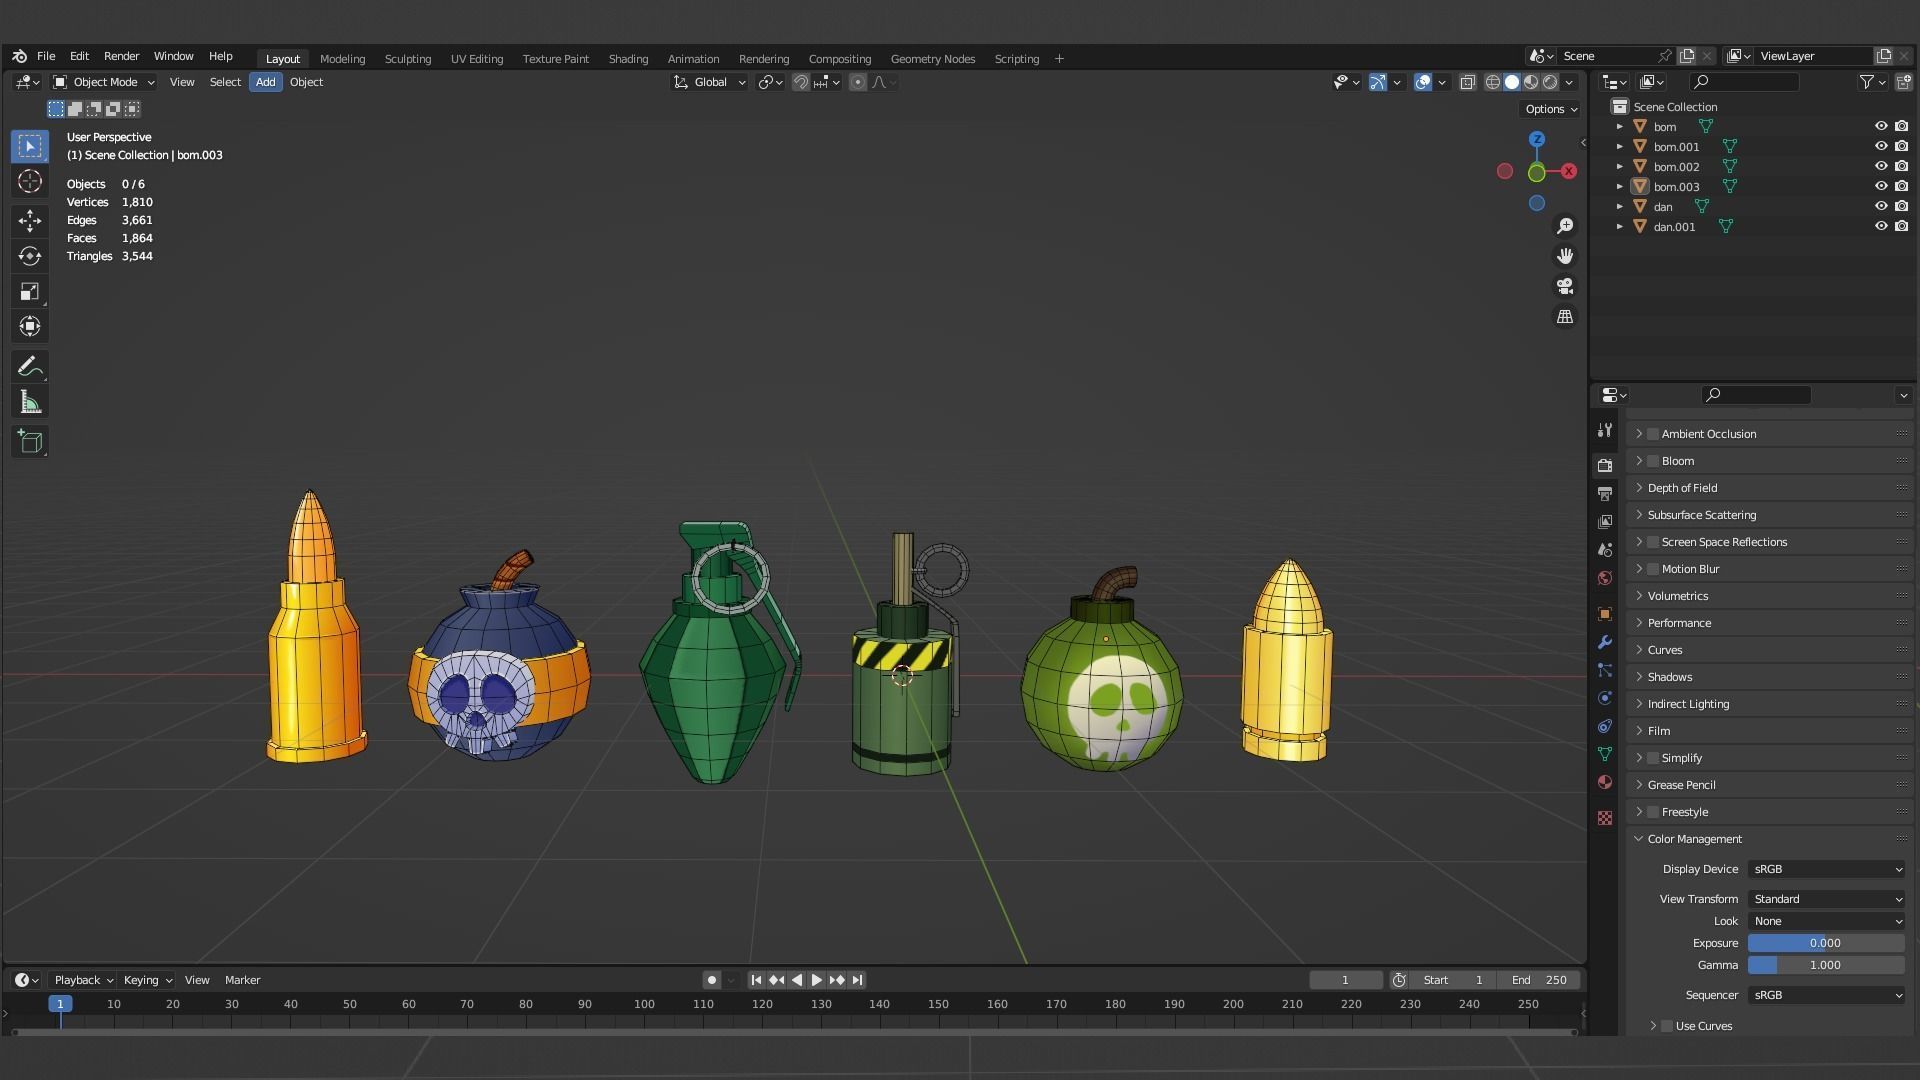Open the View Transform dropdown
Image resolution: width=1920 pixels, height=1080 pixels.
[1825, 899]
